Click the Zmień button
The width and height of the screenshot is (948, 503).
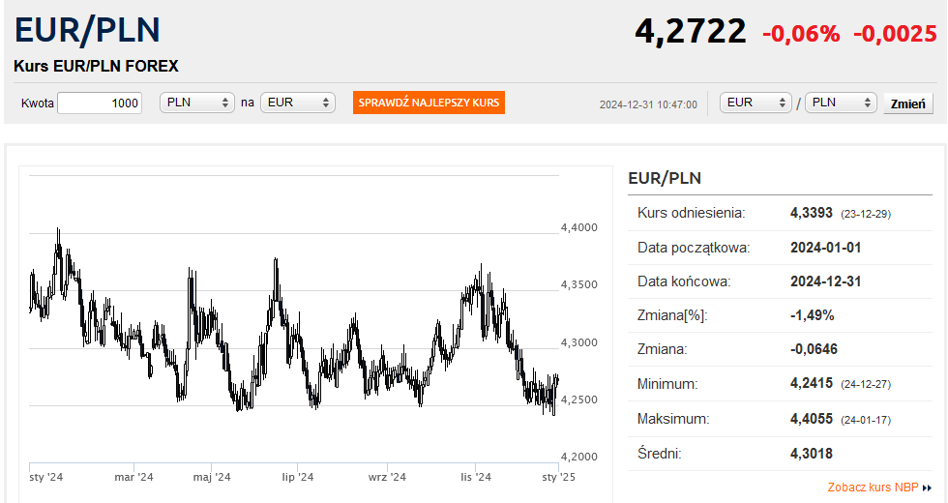908,103
